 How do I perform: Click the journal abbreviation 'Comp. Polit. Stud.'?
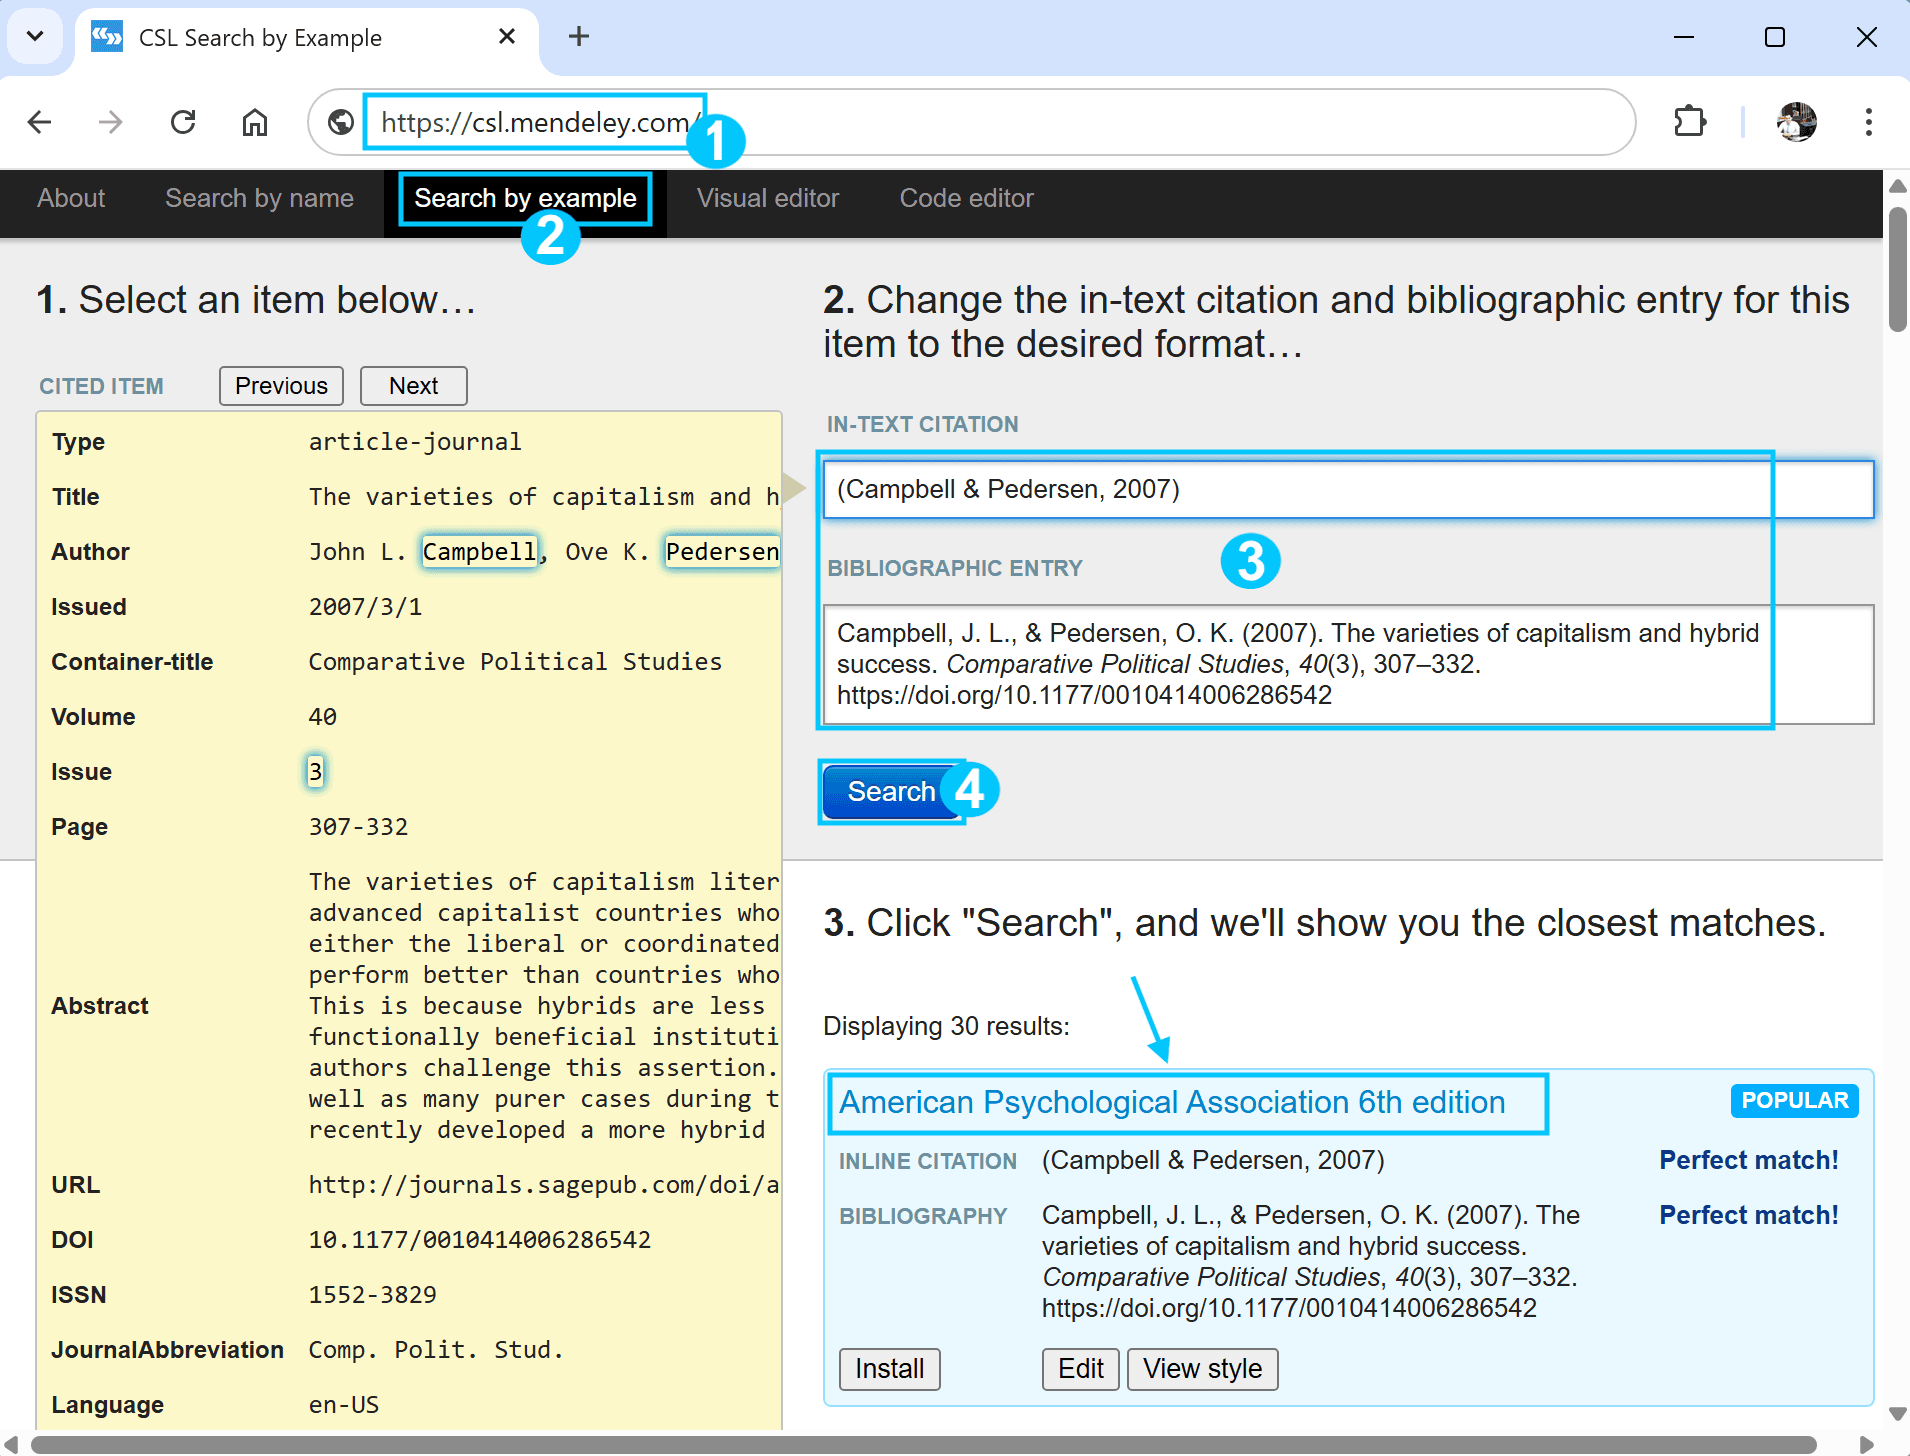[x=436, y=1350]
